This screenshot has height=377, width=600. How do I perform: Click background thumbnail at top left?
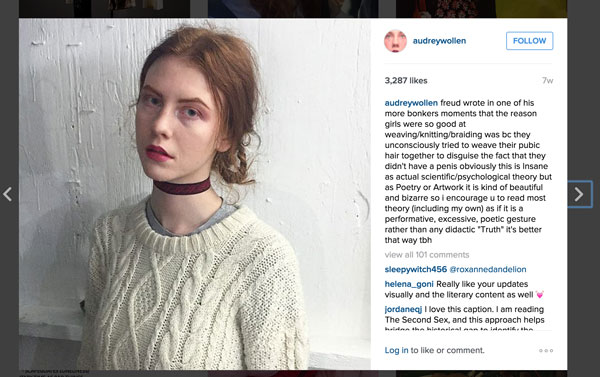click(104, 9)
